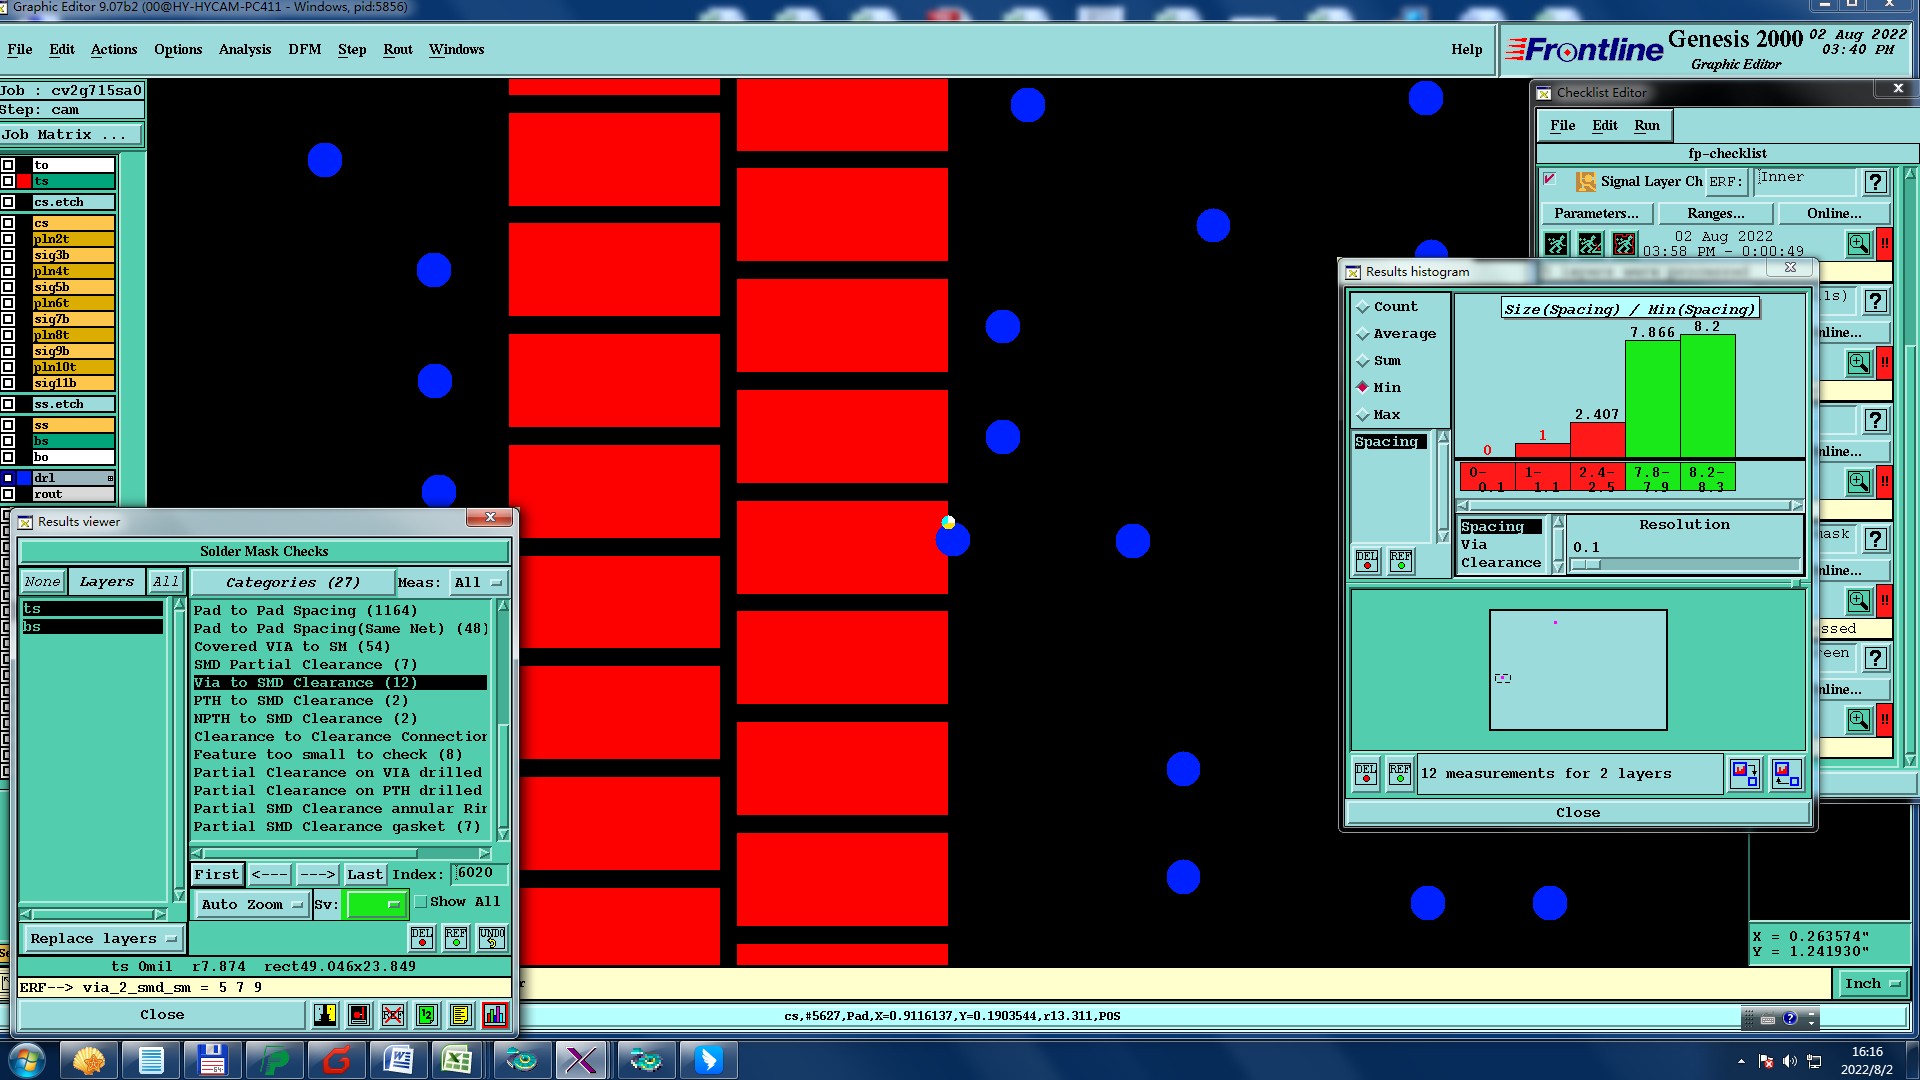Select Max radio in histogram
This screenshot has width=1920, height=1080.
tap(1379, 415)
